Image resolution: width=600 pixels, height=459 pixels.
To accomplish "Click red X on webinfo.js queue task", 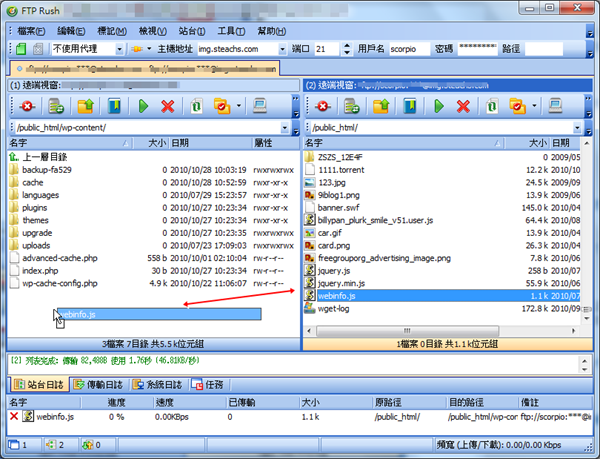I will click(x=14, y=416).
